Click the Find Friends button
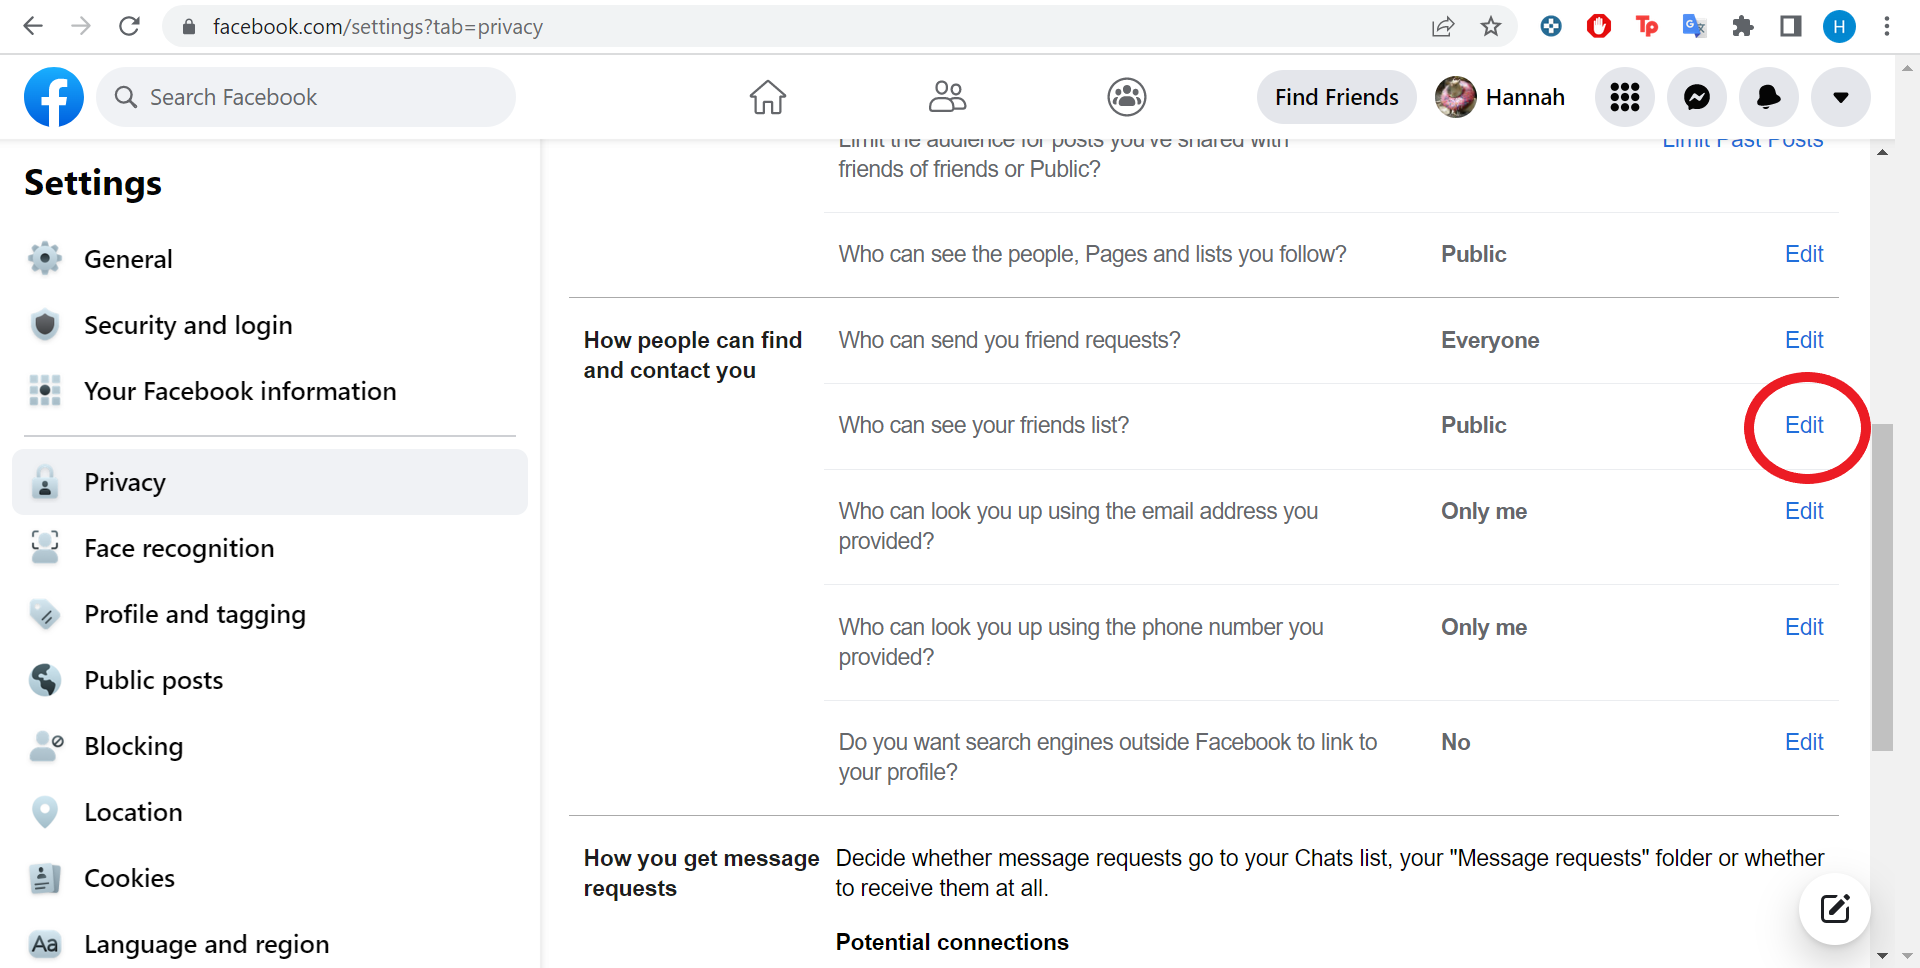 (x=1336, y=97)
